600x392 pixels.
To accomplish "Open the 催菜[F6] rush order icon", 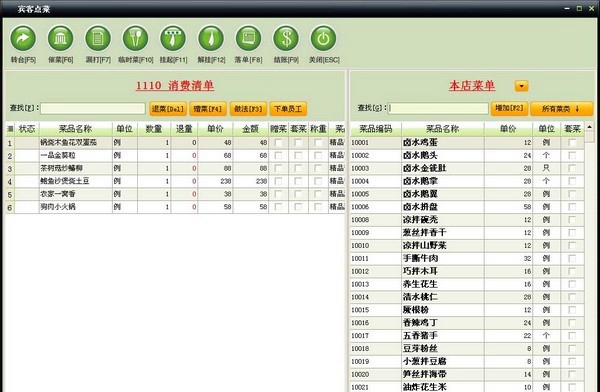I will 60,38.
